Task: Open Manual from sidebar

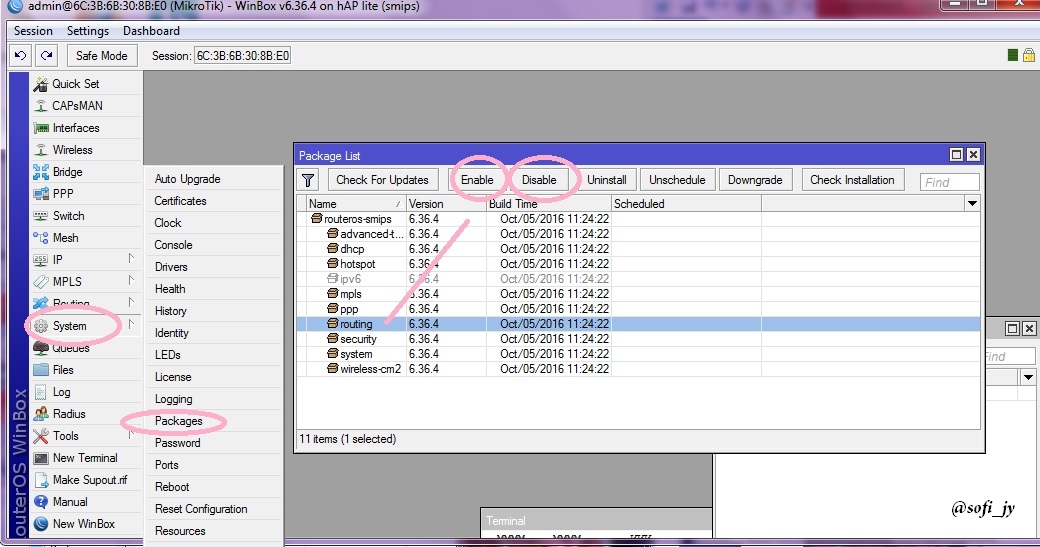Action: coord(86,501)
